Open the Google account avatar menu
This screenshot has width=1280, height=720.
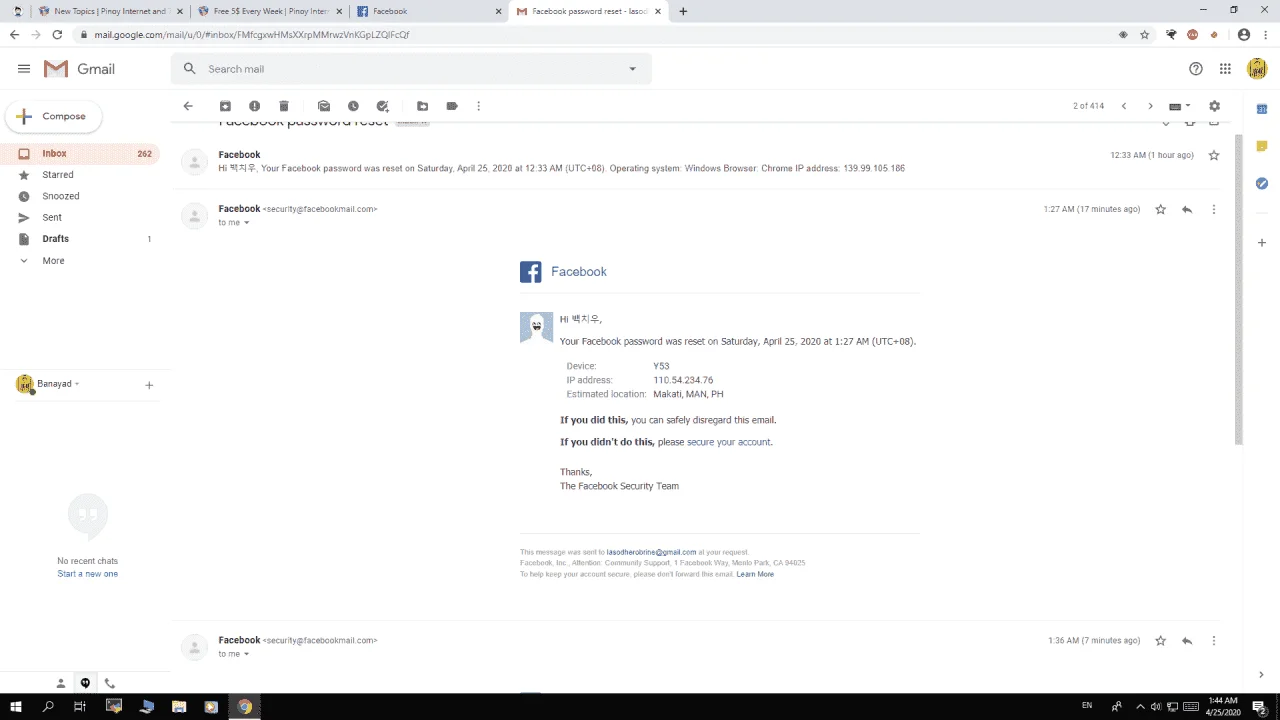point(1257,69)
